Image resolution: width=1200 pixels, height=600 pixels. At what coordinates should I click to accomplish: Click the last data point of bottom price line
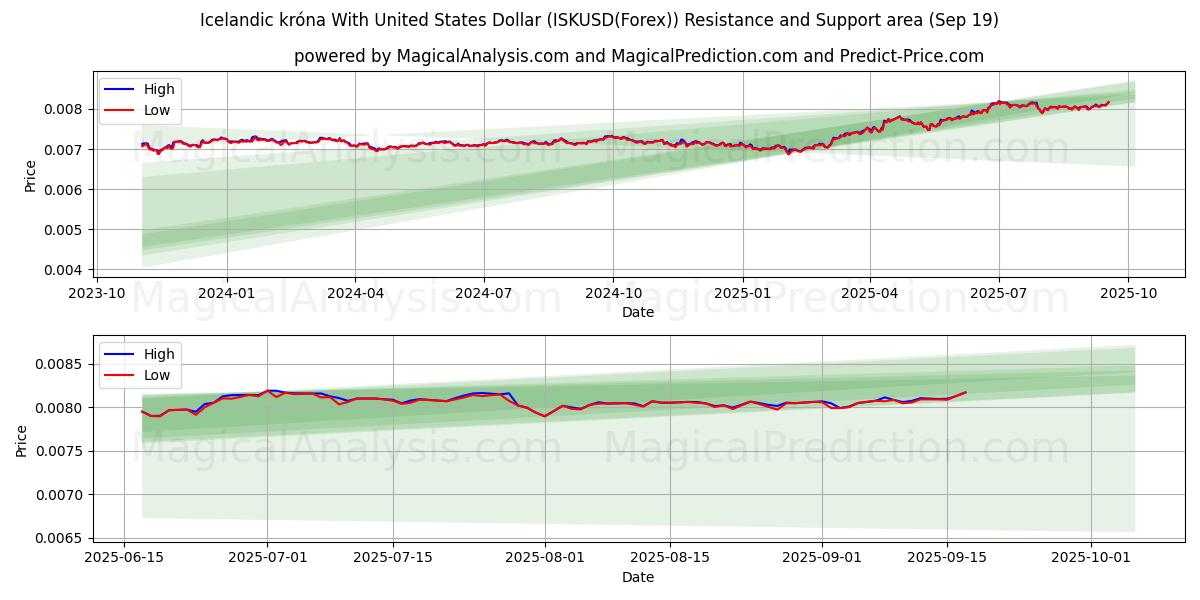[966, 392]
